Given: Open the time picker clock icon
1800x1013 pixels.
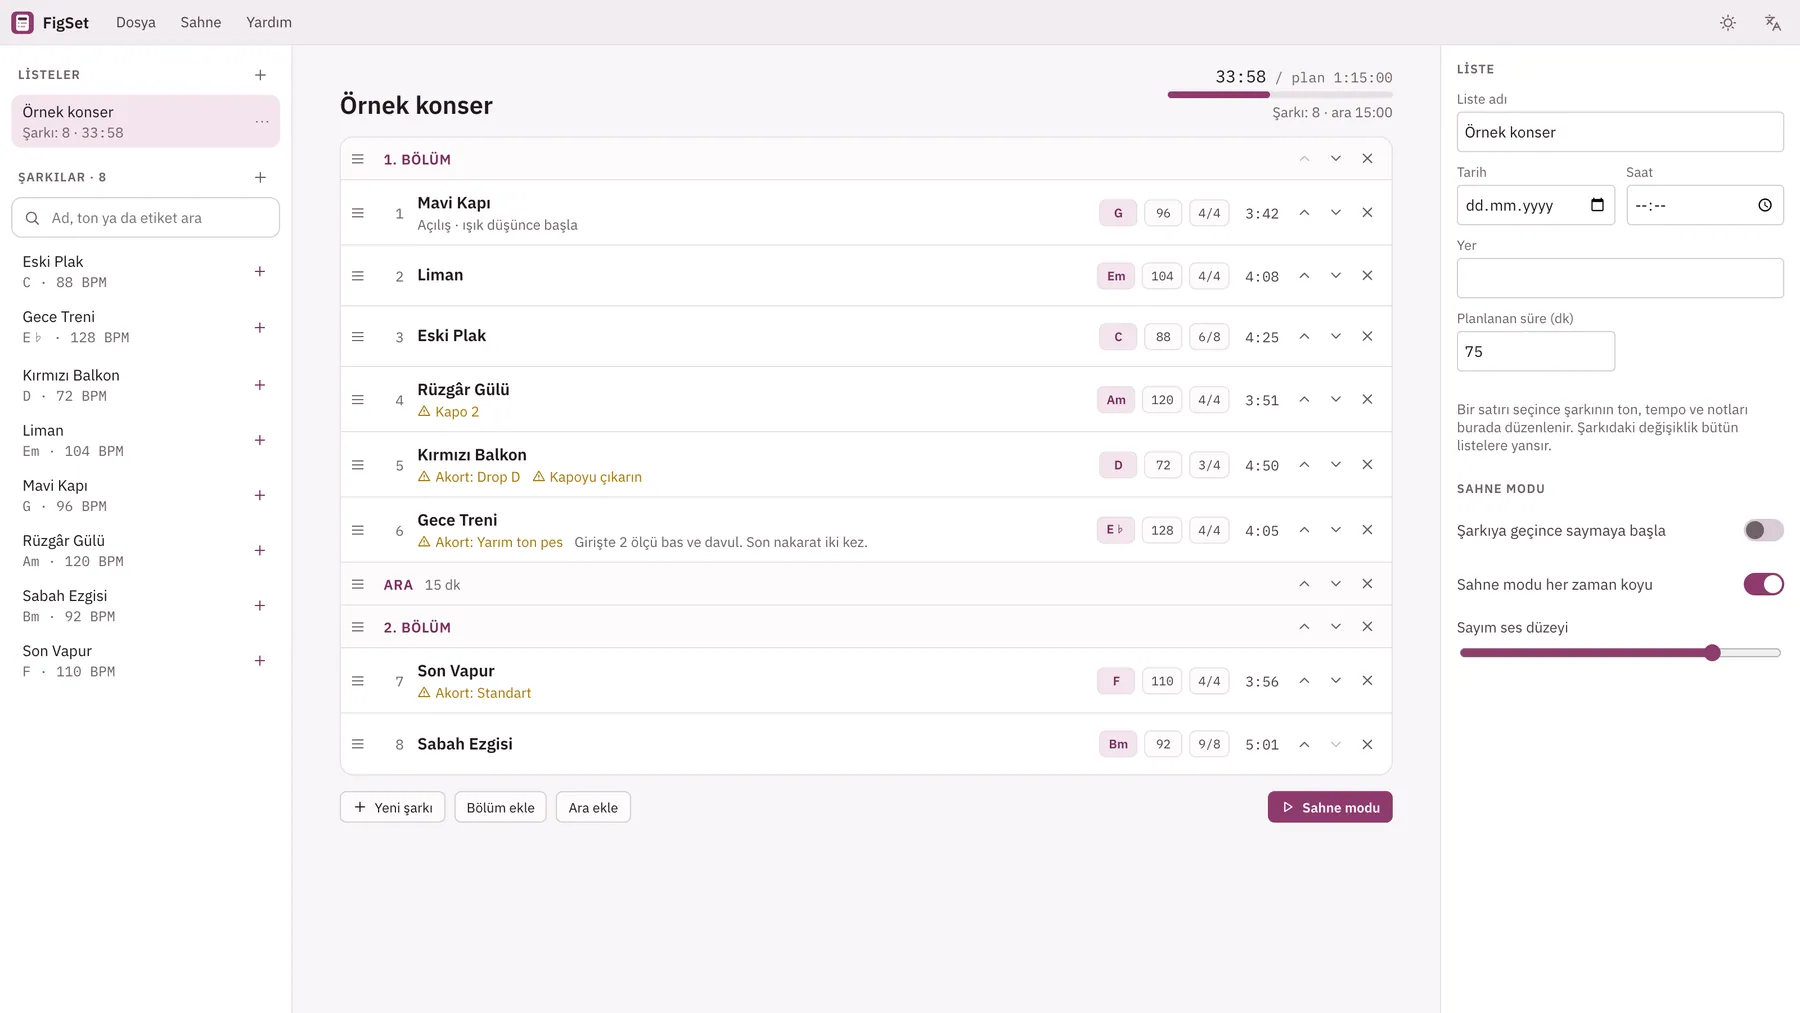Looking at the screenshot, I should 1765,205.
